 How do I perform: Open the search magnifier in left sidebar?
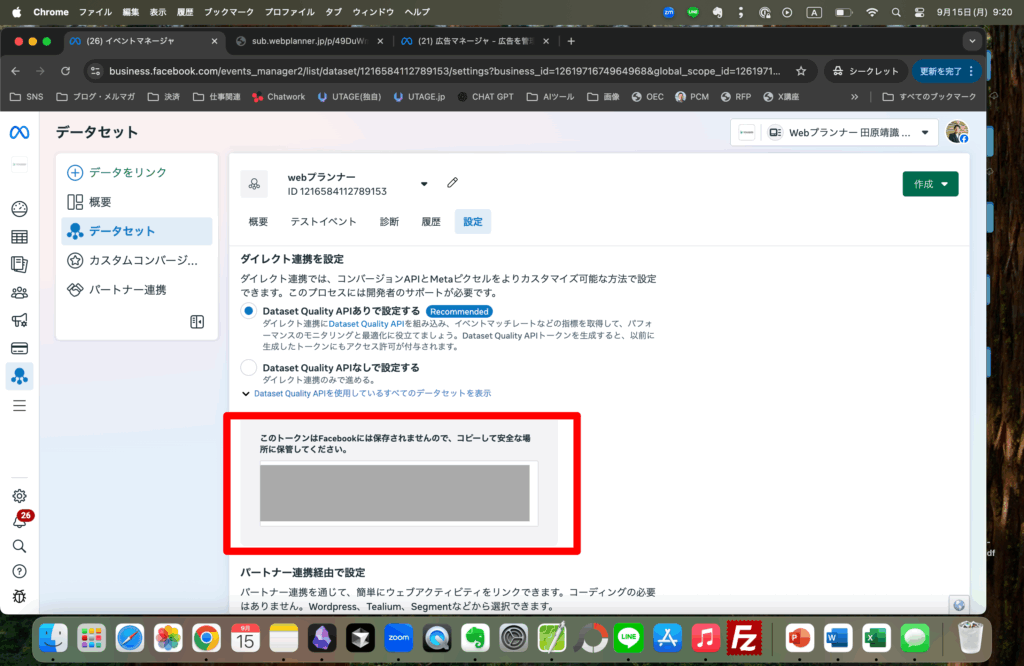pos(20,546)
